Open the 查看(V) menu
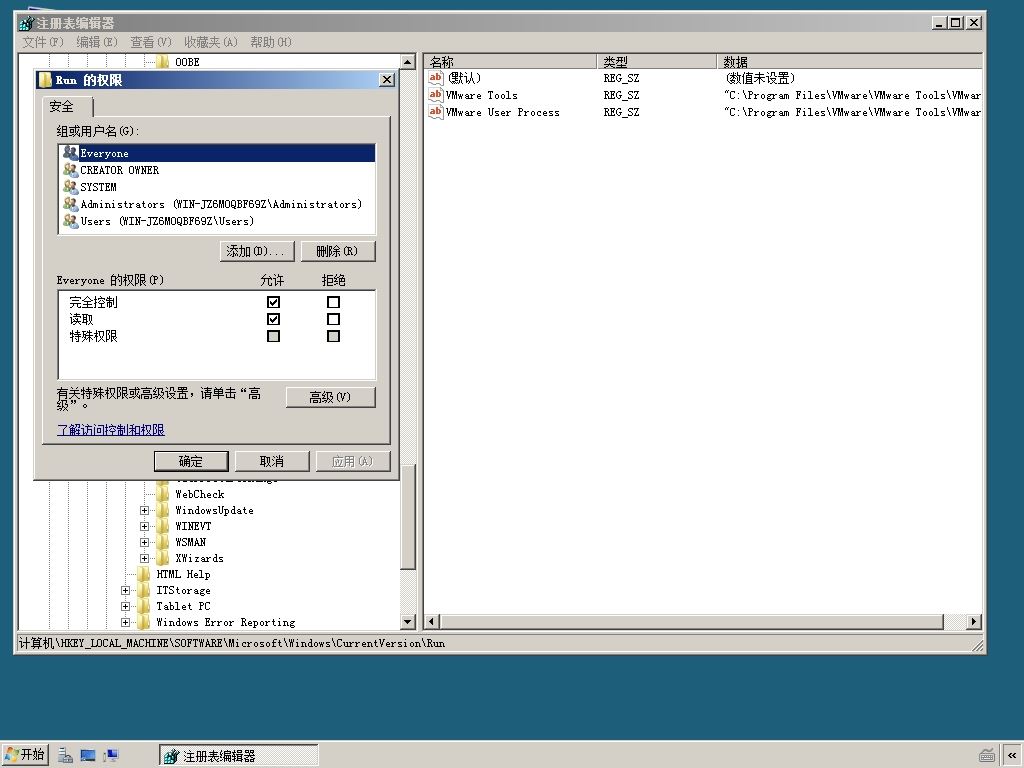Screen dimensions: 1024x768 [x=151, y=42]
